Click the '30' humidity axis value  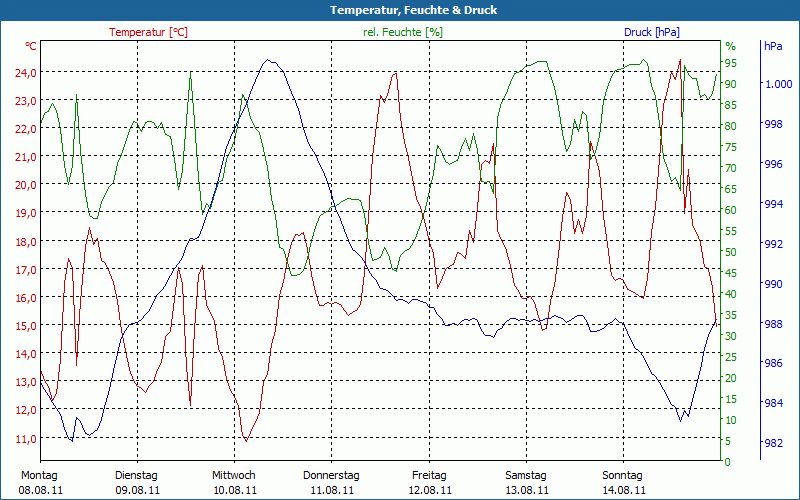731,336
